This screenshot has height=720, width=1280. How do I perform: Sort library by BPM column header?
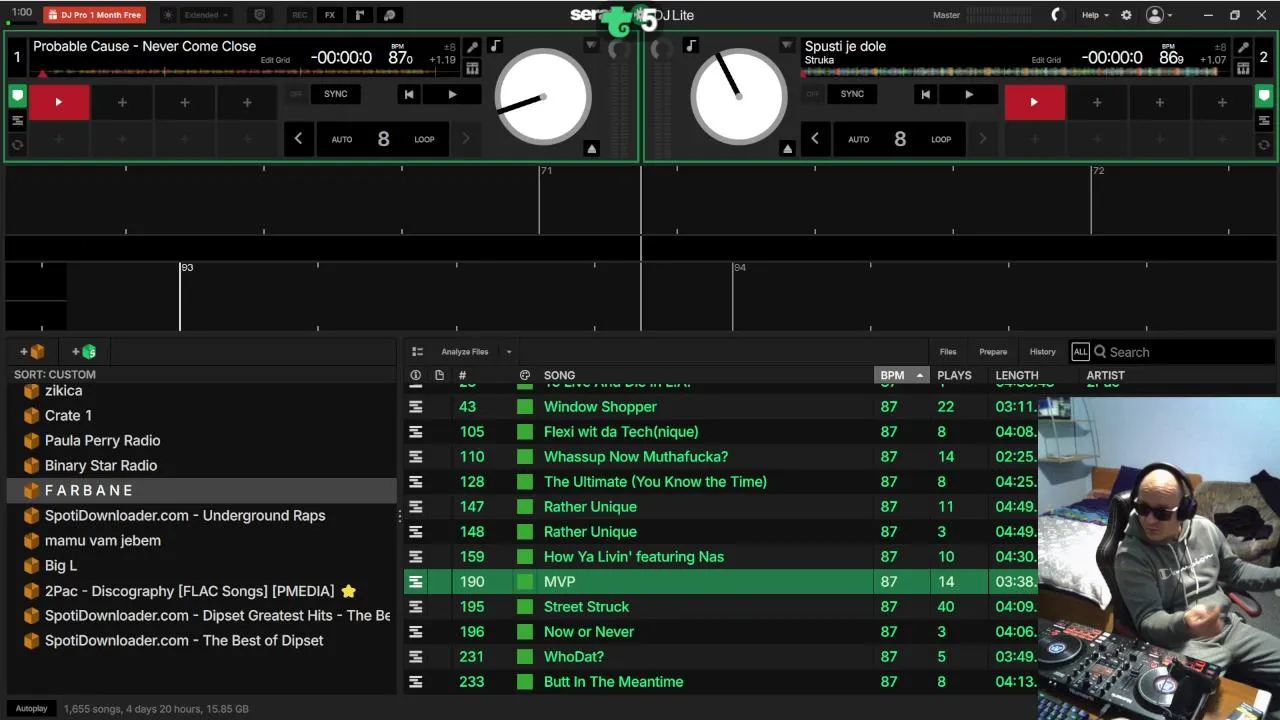click(x=901, y=376)
